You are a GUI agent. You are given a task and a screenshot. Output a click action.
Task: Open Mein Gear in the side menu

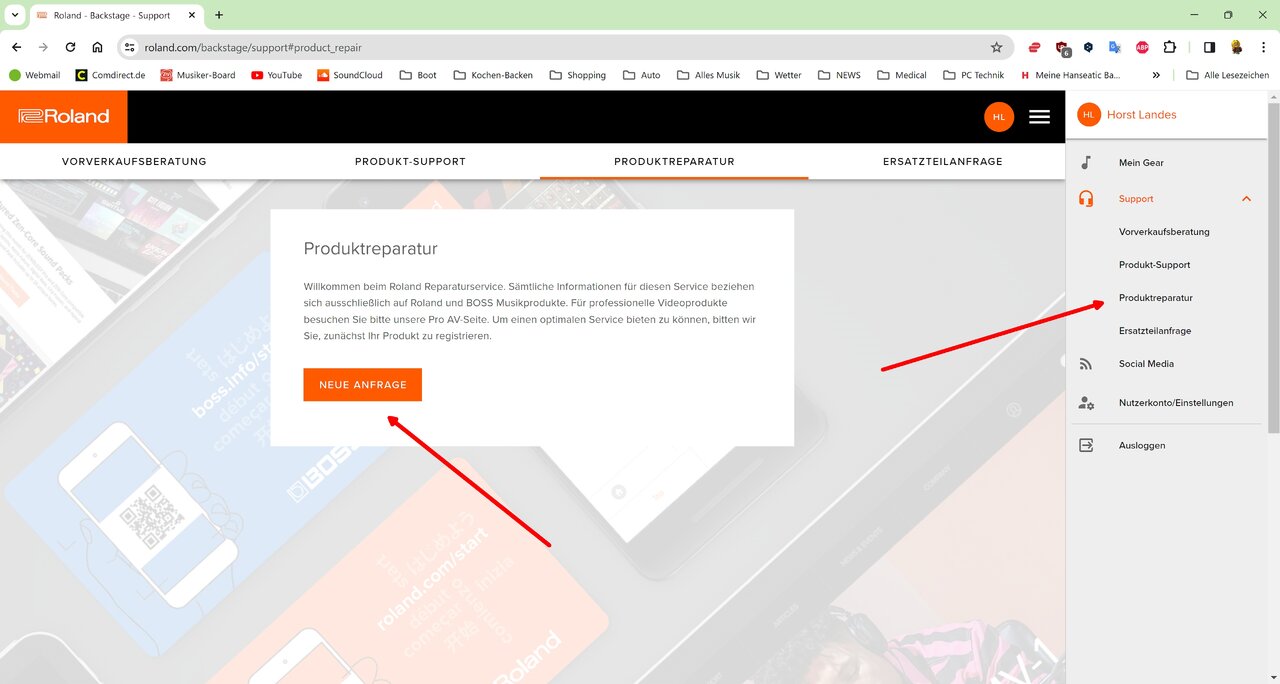point(1141,162)
